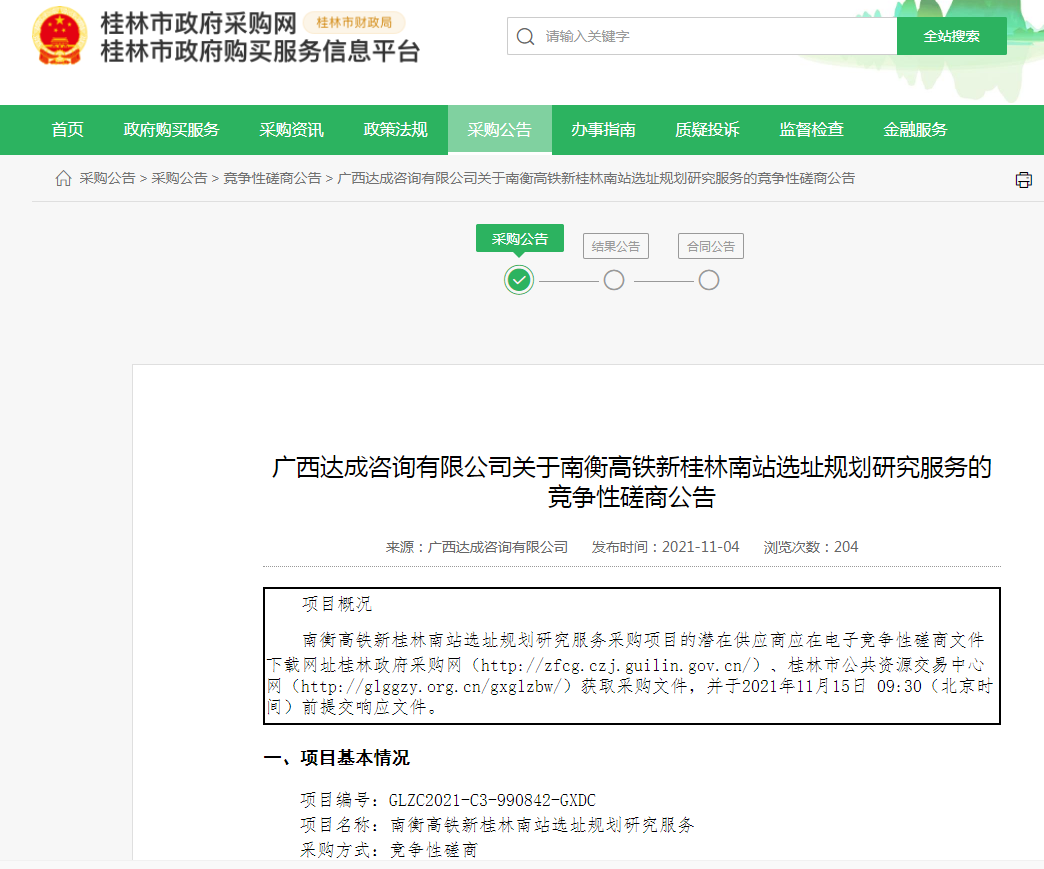The width and height of the screenshot is (1044, 869).
Task: Click the green 采购公告 step label
Action: tap(519, 238)
